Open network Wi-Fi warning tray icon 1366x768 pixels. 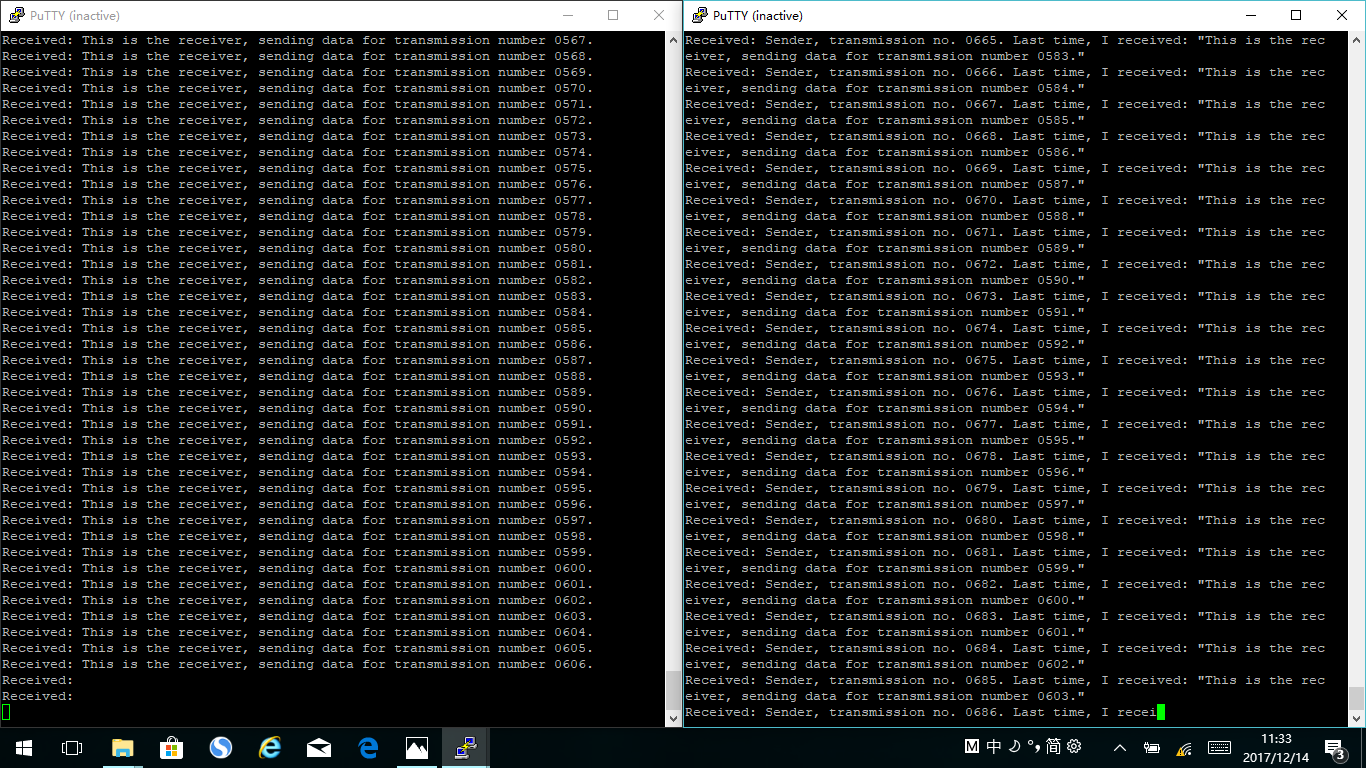tap(1185, 747)
